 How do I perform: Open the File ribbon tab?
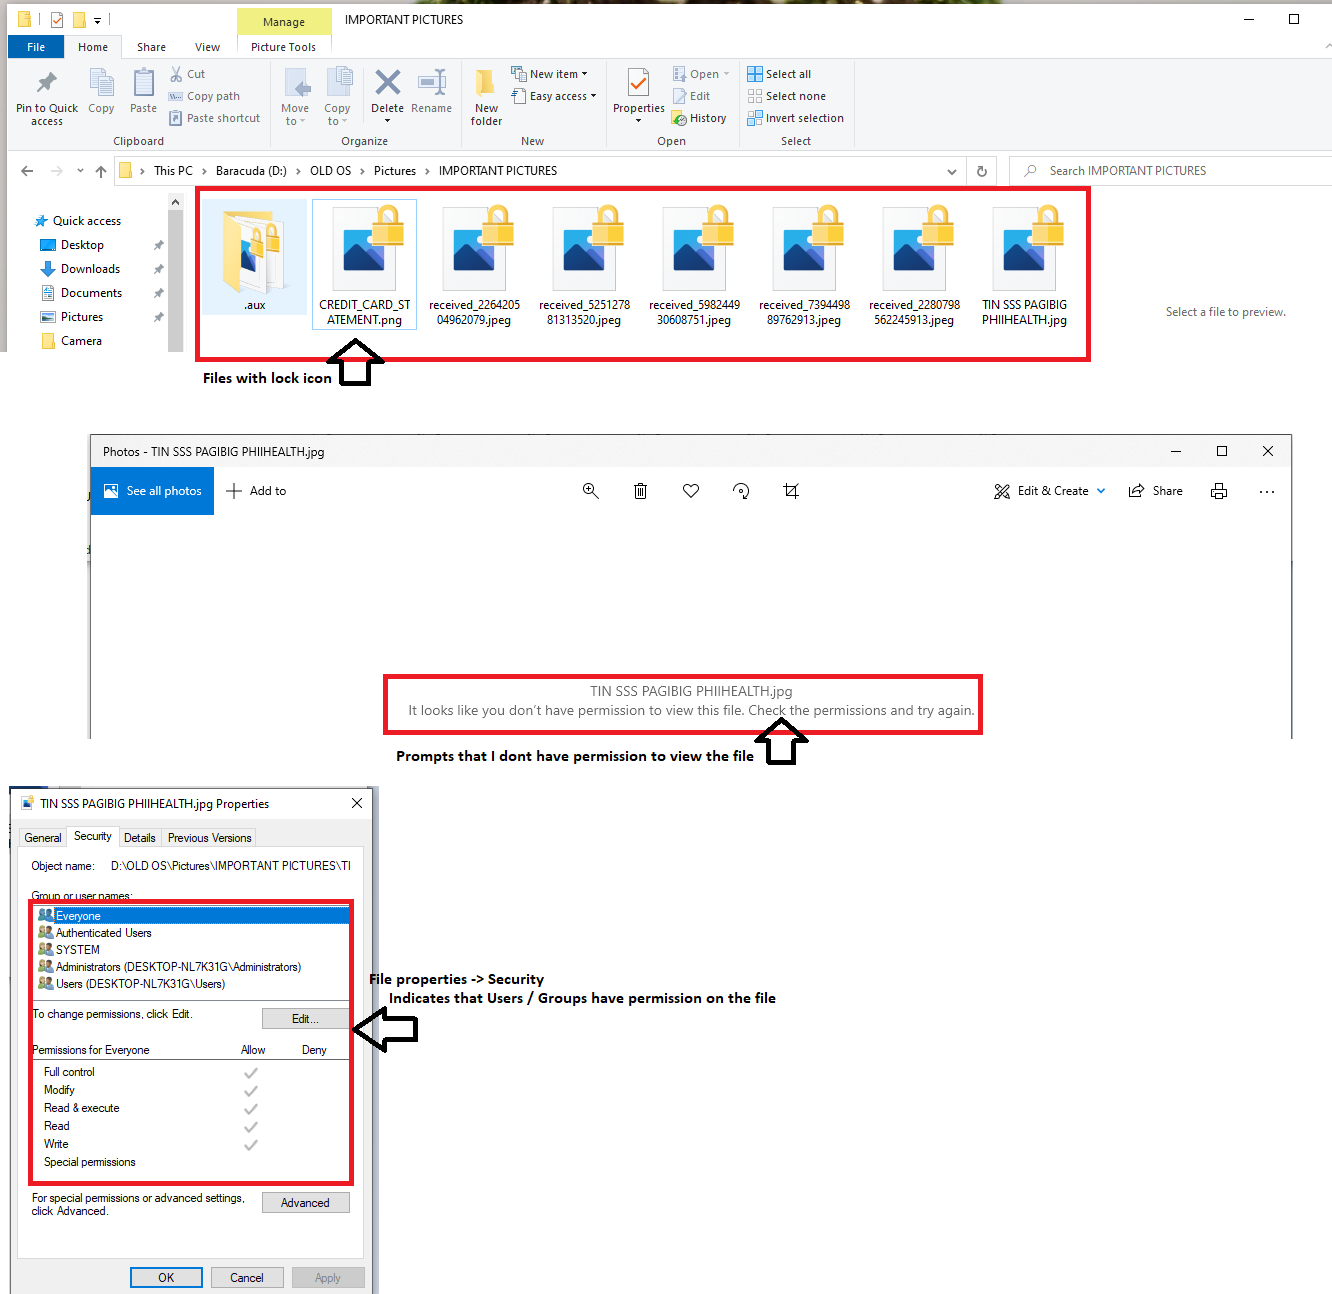pyautogui.click(x=36, y=47)
